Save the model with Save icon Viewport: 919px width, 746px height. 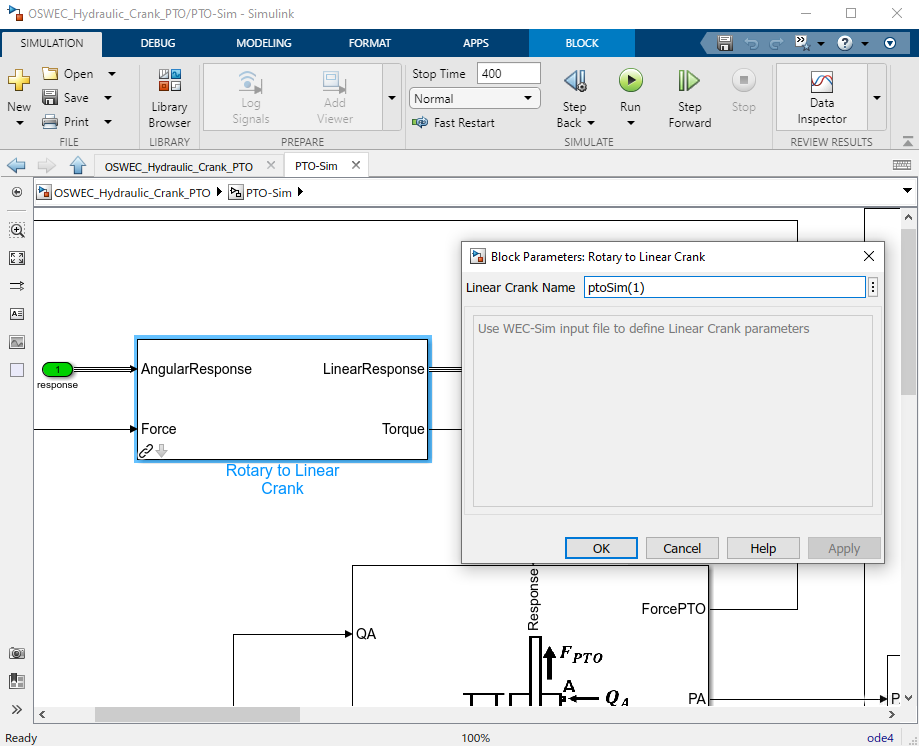click(50, 97)
